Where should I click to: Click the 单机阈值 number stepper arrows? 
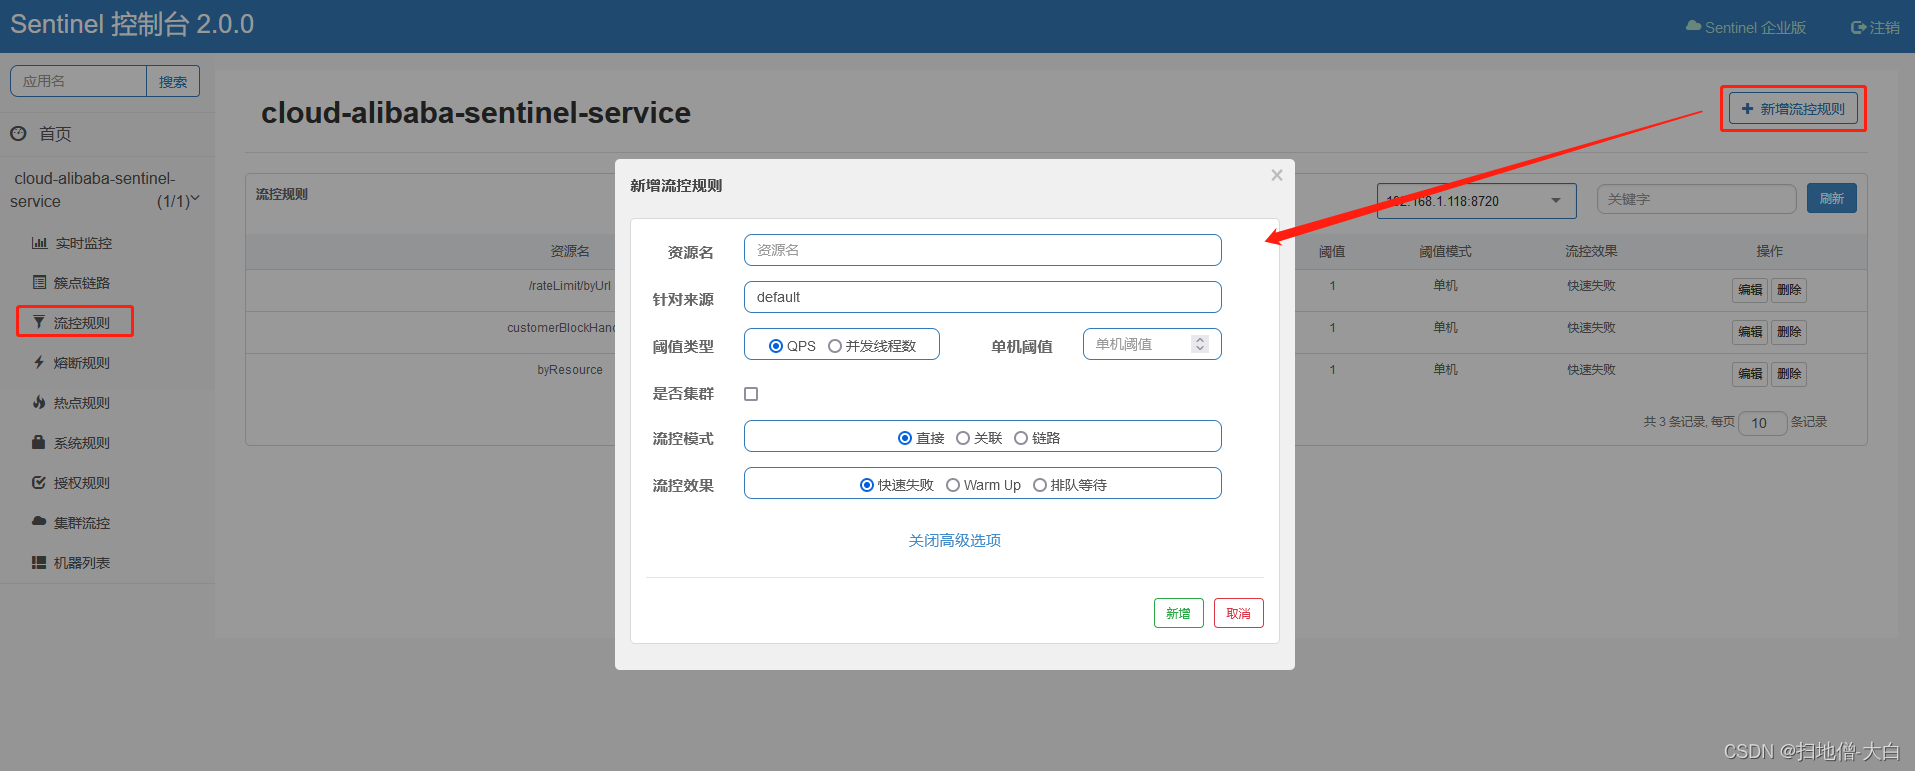tap(1200, 344)
